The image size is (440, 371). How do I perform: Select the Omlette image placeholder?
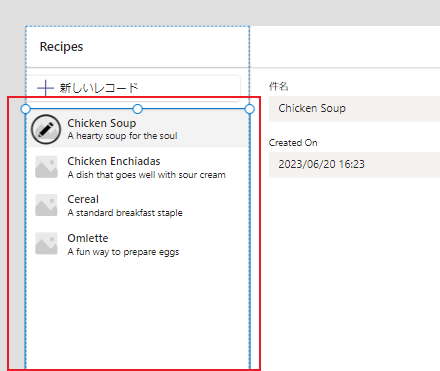click(46, 243)
